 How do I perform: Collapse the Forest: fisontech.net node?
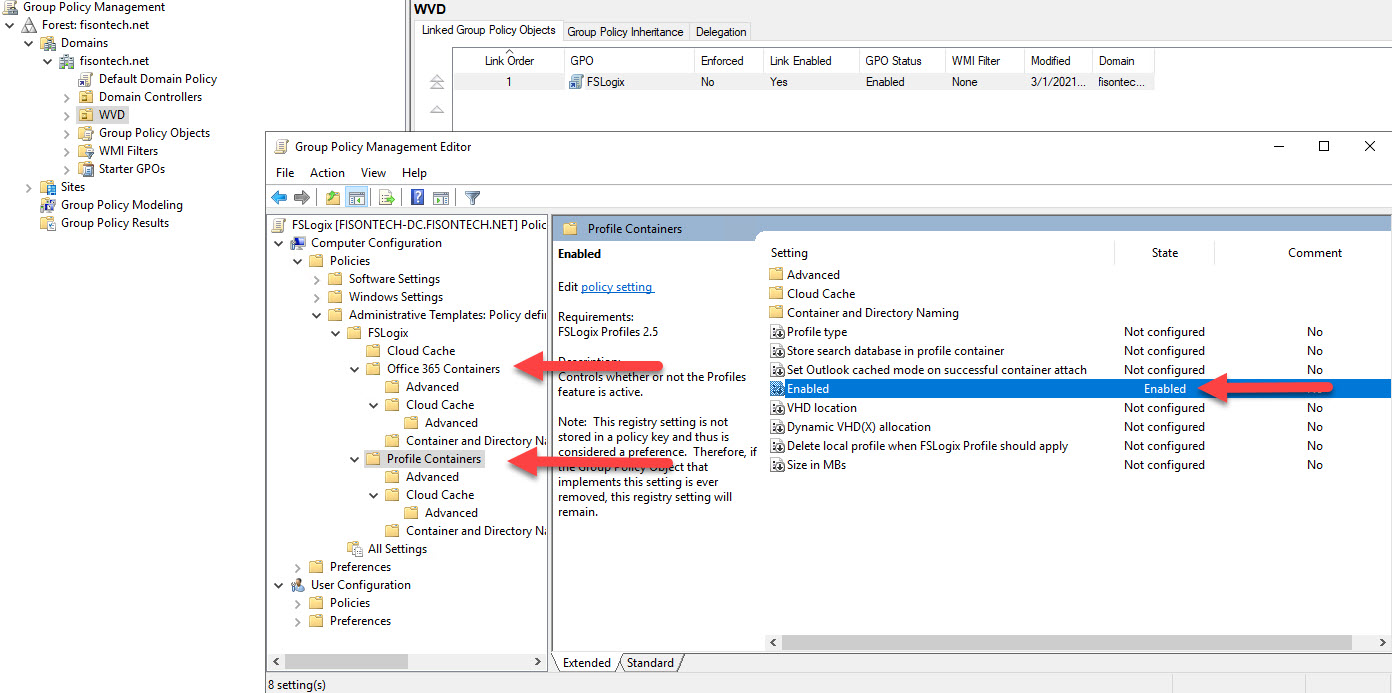click(10, 25)
